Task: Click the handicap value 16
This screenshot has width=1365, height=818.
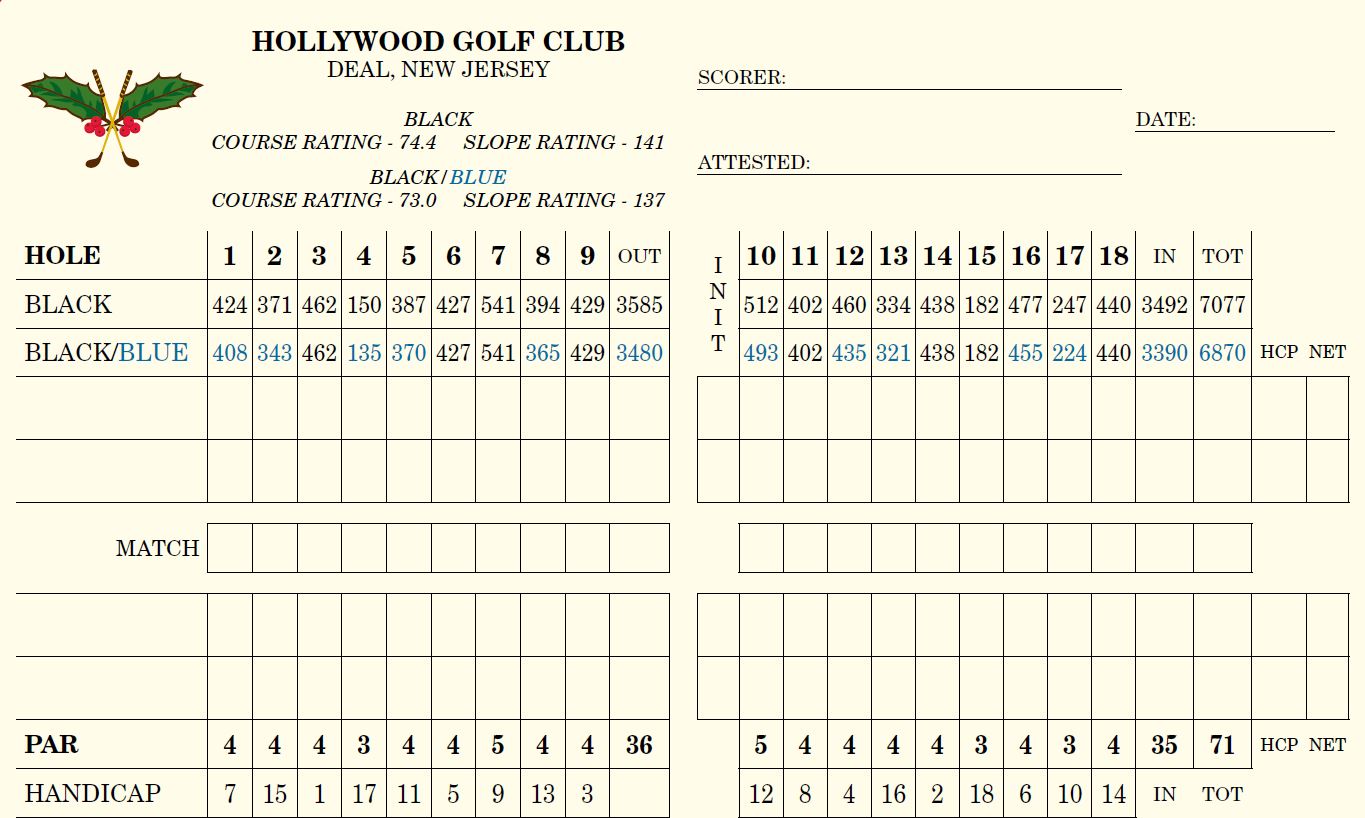Action: [x=893, y=794]
